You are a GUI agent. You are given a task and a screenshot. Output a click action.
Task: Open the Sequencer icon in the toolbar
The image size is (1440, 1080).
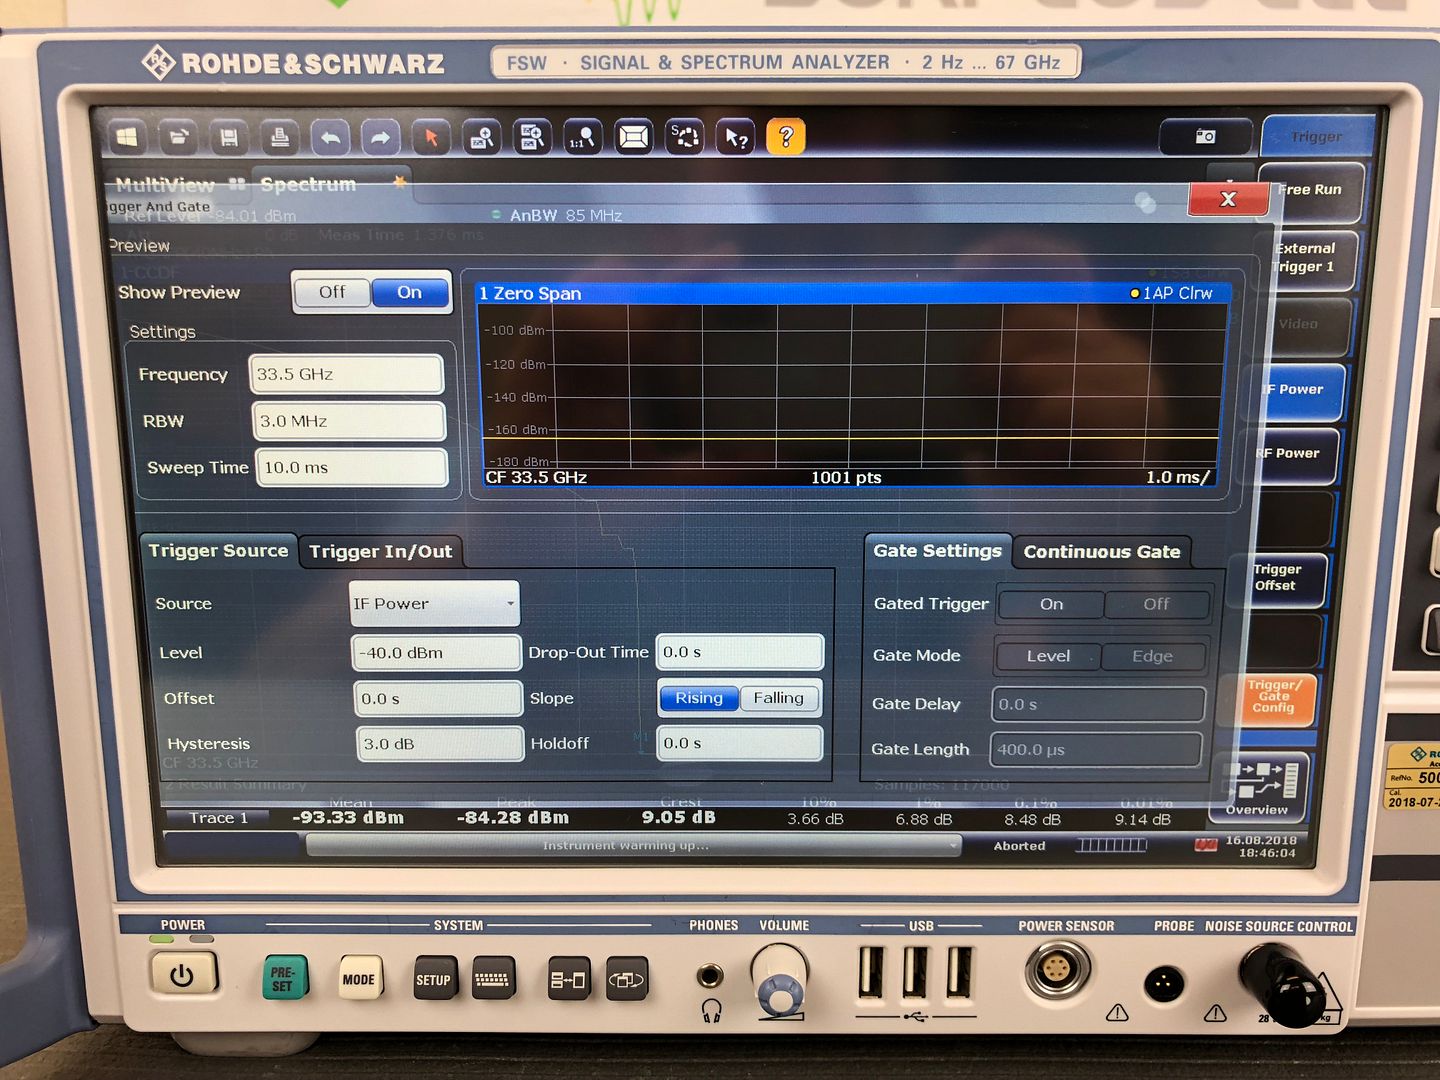point(684,137)
